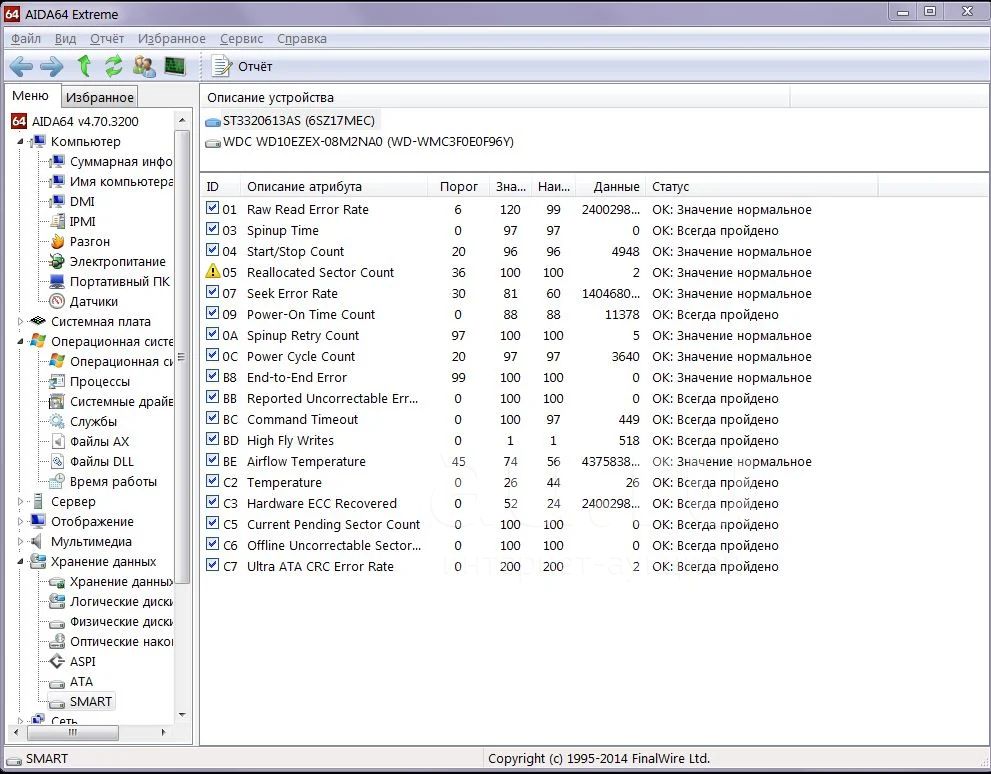
Task: Expand the Системная плата tree node
Action: (x=20, y=322)
